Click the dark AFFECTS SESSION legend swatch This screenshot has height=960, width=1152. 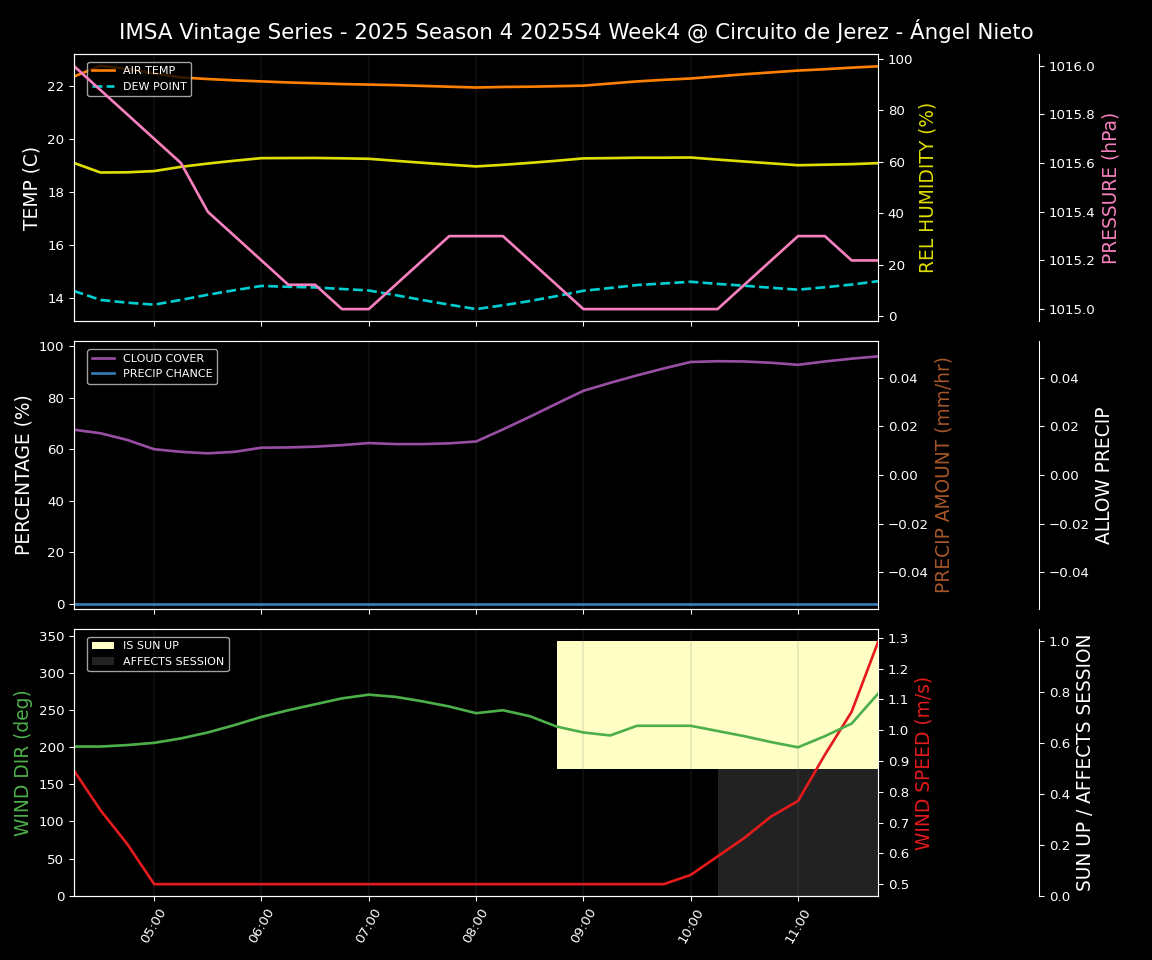pyautogui.click(x=103, y=661)
